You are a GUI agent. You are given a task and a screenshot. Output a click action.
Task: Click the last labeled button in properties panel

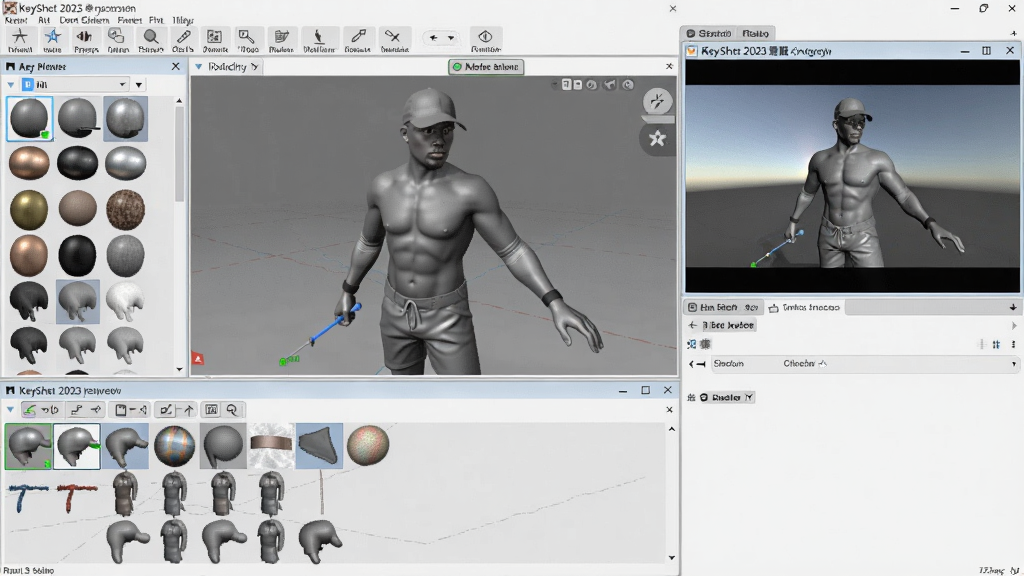tap(726, 397)
